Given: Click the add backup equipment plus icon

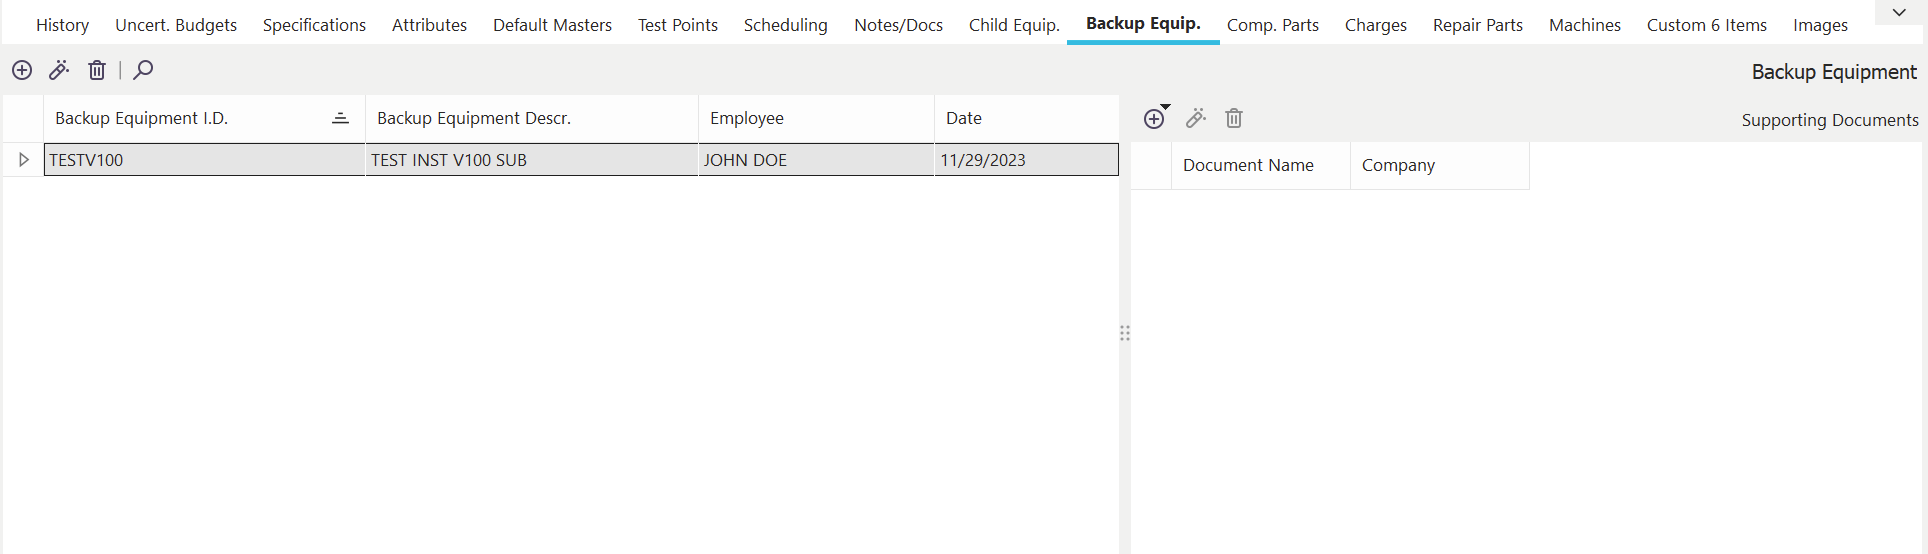Looking at the screenshot, I should [x=22, y=70].
